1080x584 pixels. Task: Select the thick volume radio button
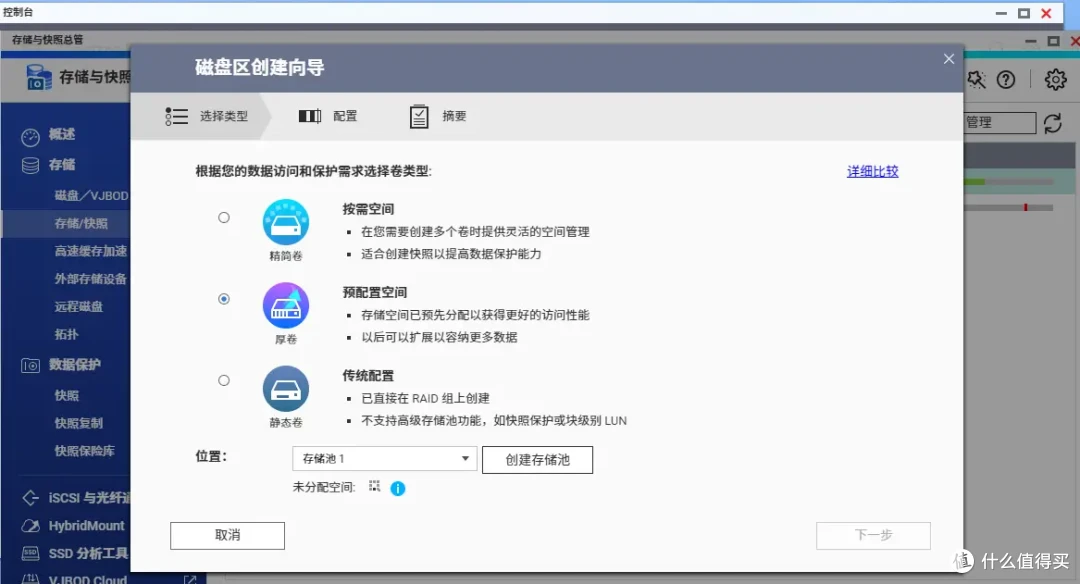click(x=224, y=299)
